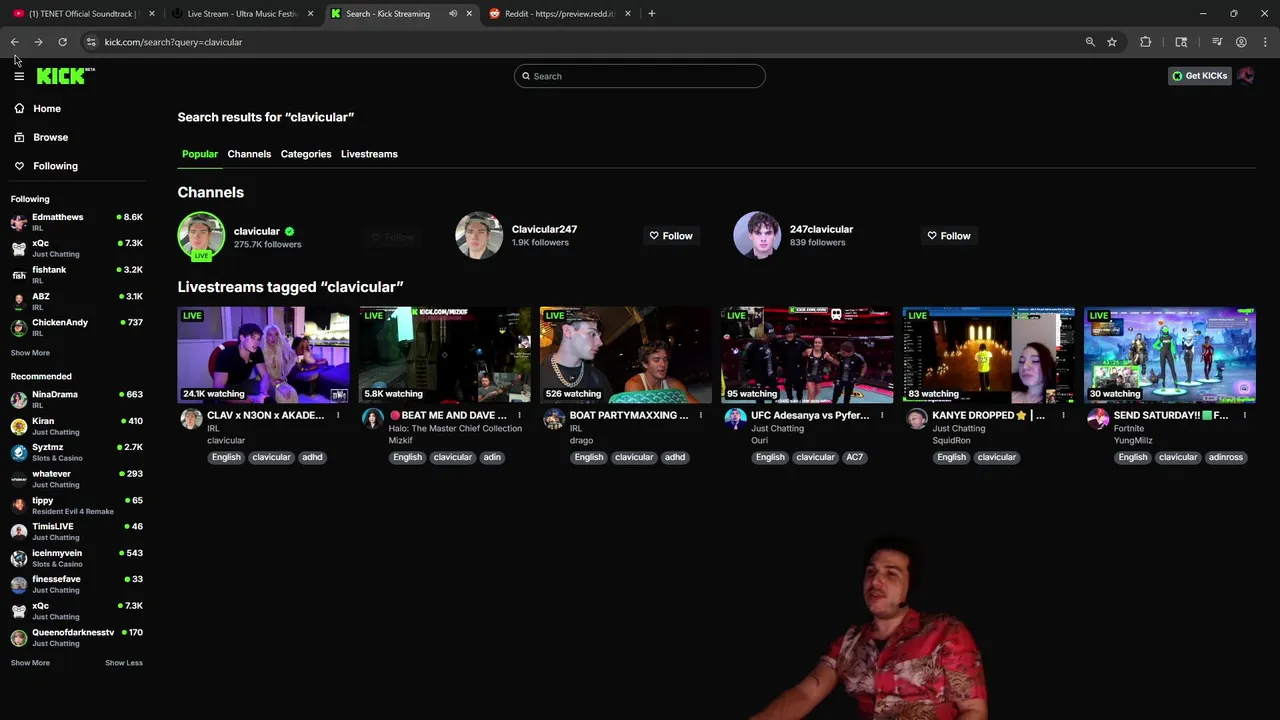Open BEAT ME AND DAVE stream thumbnail

(445, 355)
